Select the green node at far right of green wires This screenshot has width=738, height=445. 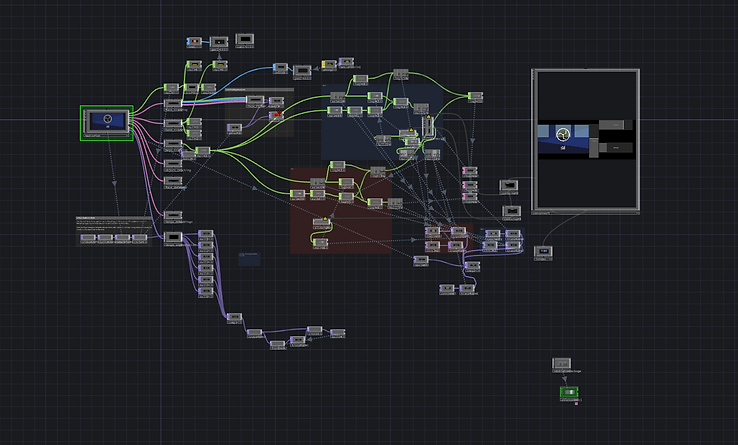click(x=475, y=97)
